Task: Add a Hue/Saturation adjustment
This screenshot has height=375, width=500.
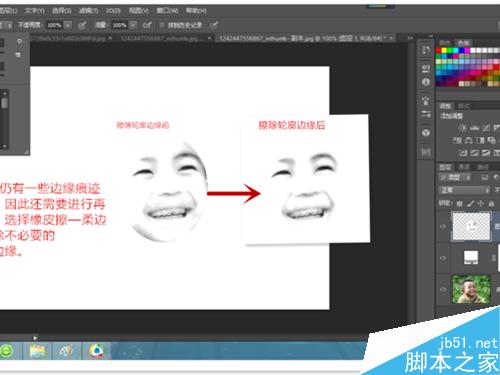Action: pyautogui.click(x=457, y=140)
